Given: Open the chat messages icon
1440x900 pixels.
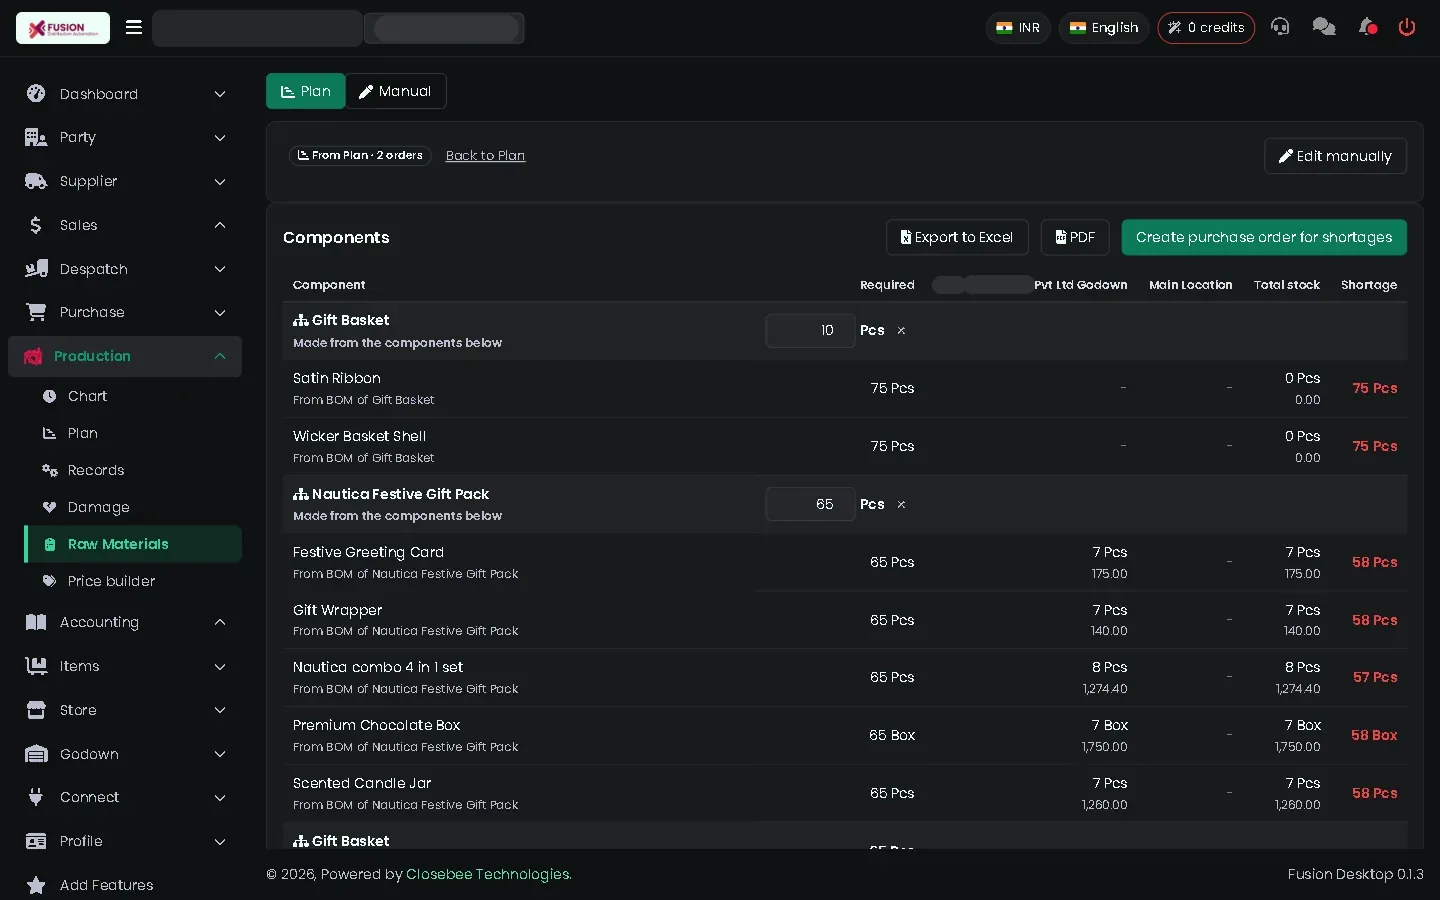Looking at the screenshot, I should [x=1324, y=27].
